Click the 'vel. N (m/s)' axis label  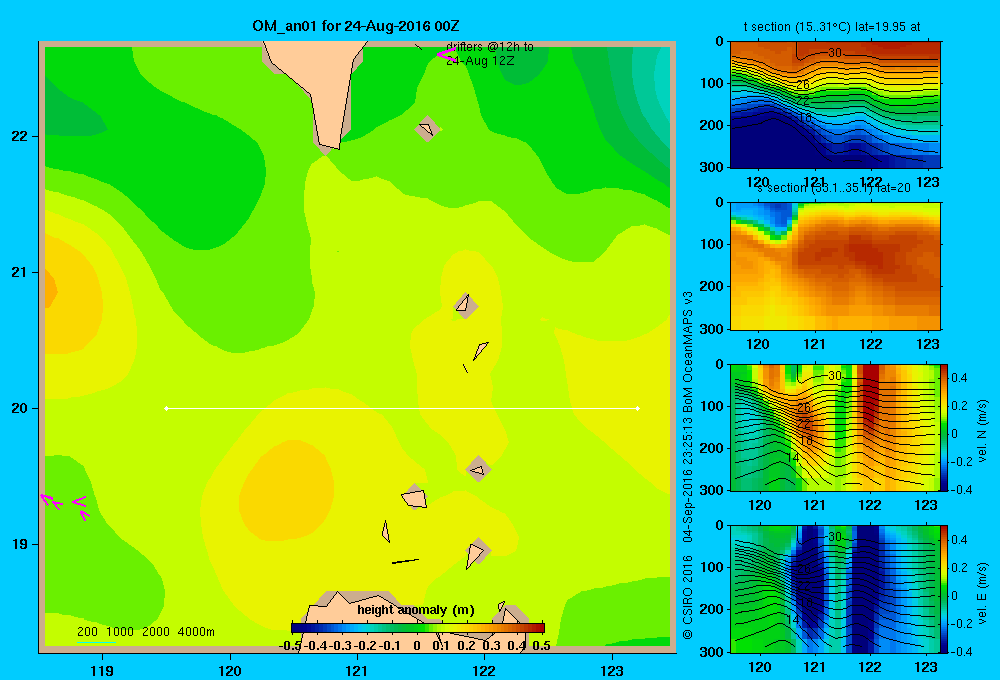[x=982, y=431]
